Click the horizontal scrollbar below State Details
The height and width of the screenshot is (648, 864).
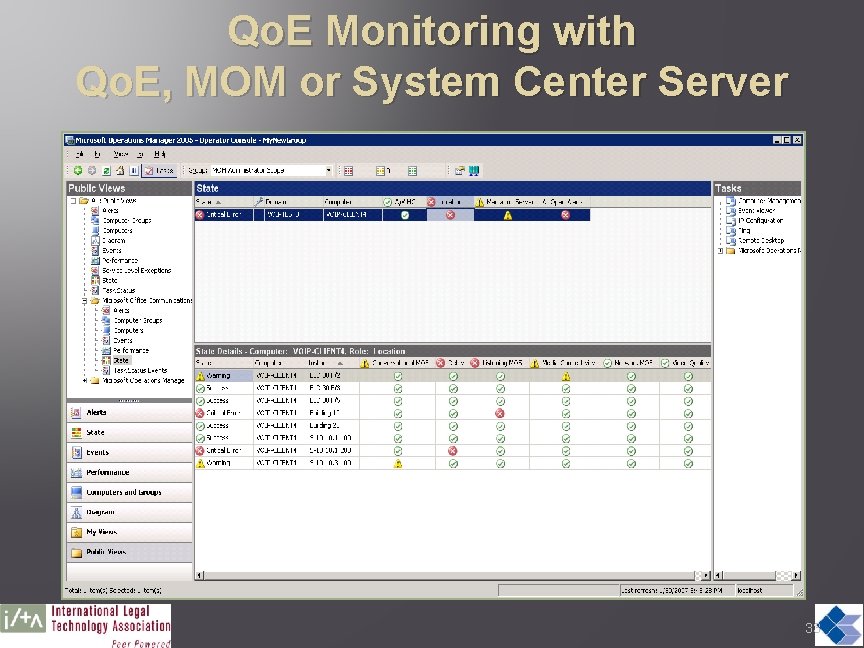(x=450, y=575)
